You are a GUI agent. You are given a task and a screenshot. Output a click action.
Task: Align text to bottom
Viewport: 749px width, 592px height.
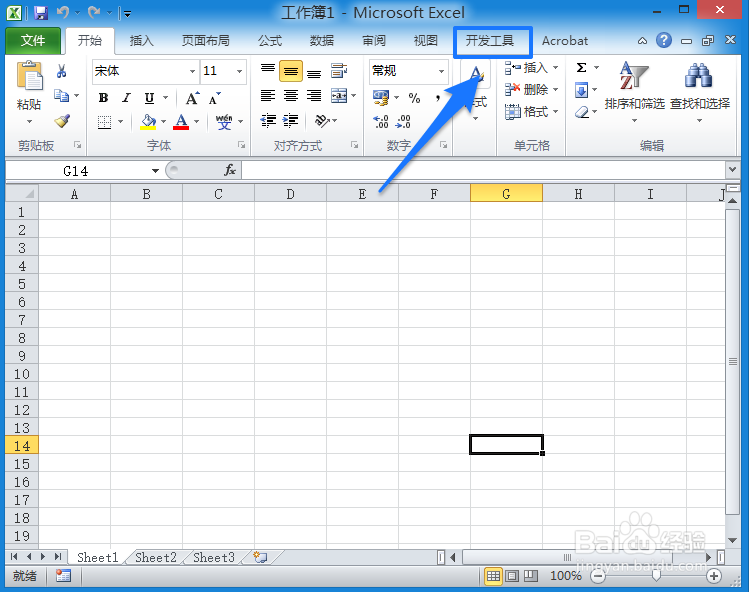pos(314,72)
